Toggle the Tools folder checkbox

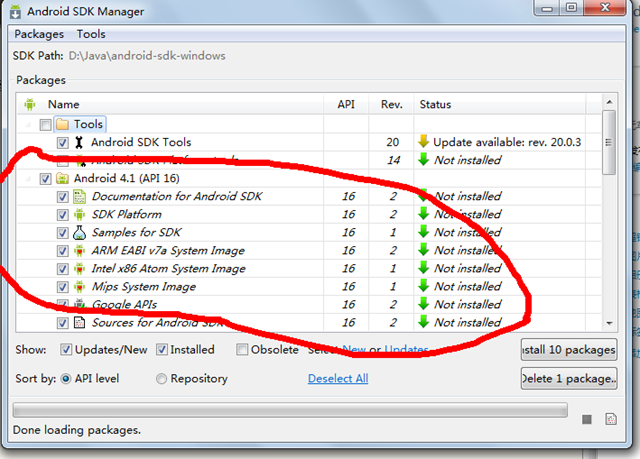click(x=45, y=124)
